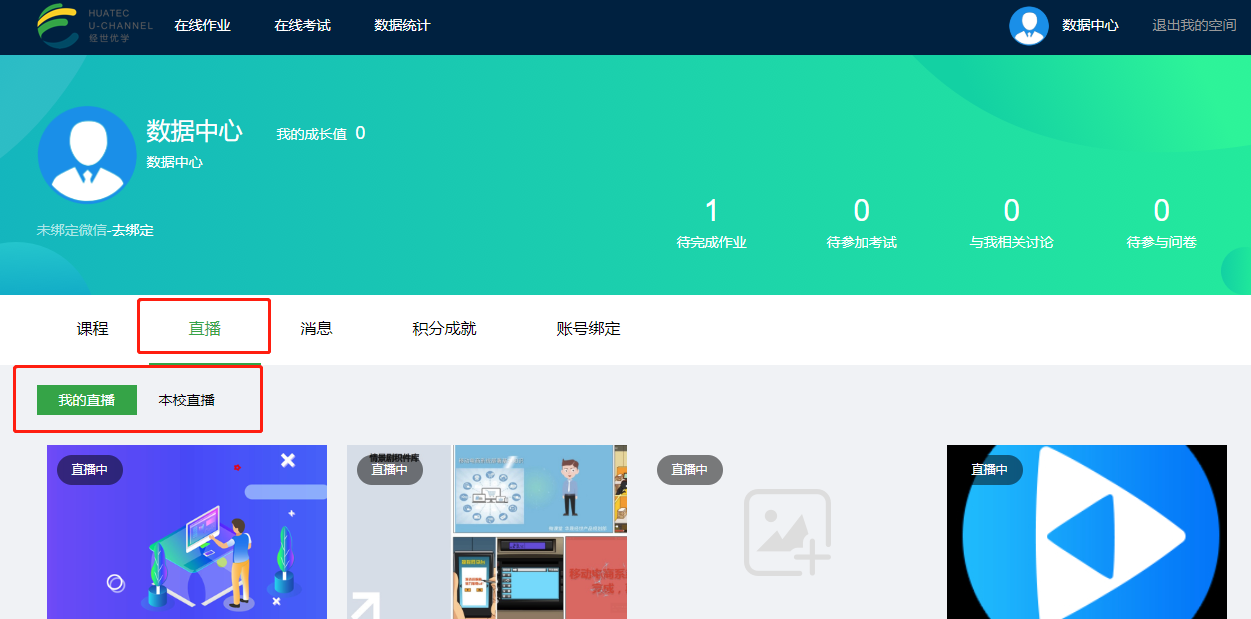The width and height of the screenshot is (1251, 619).
Task: Click the small avatar icon in top bar
Action: pyautogui.click(x=1028, y=26)
